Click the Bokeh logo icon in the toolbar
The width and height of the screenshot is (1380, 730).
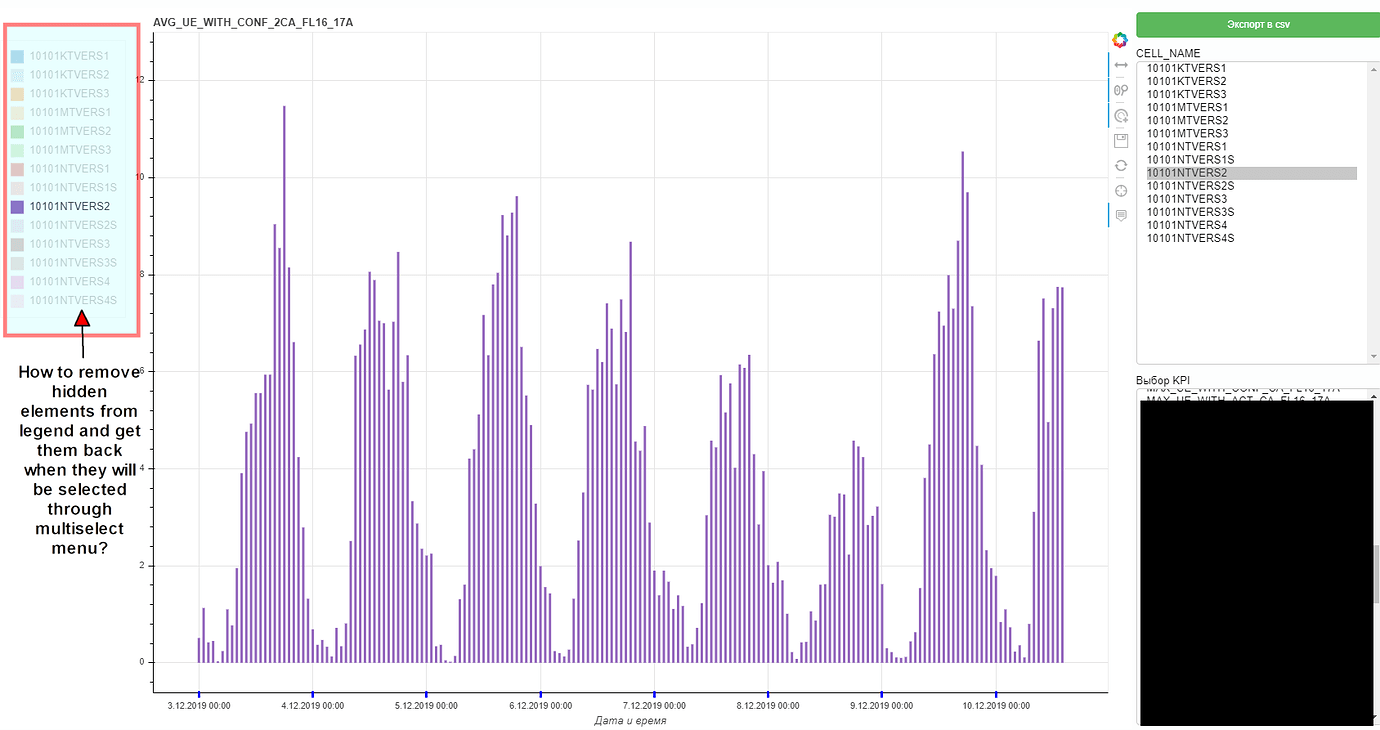pyautogui.click(x=1120, y=40)
